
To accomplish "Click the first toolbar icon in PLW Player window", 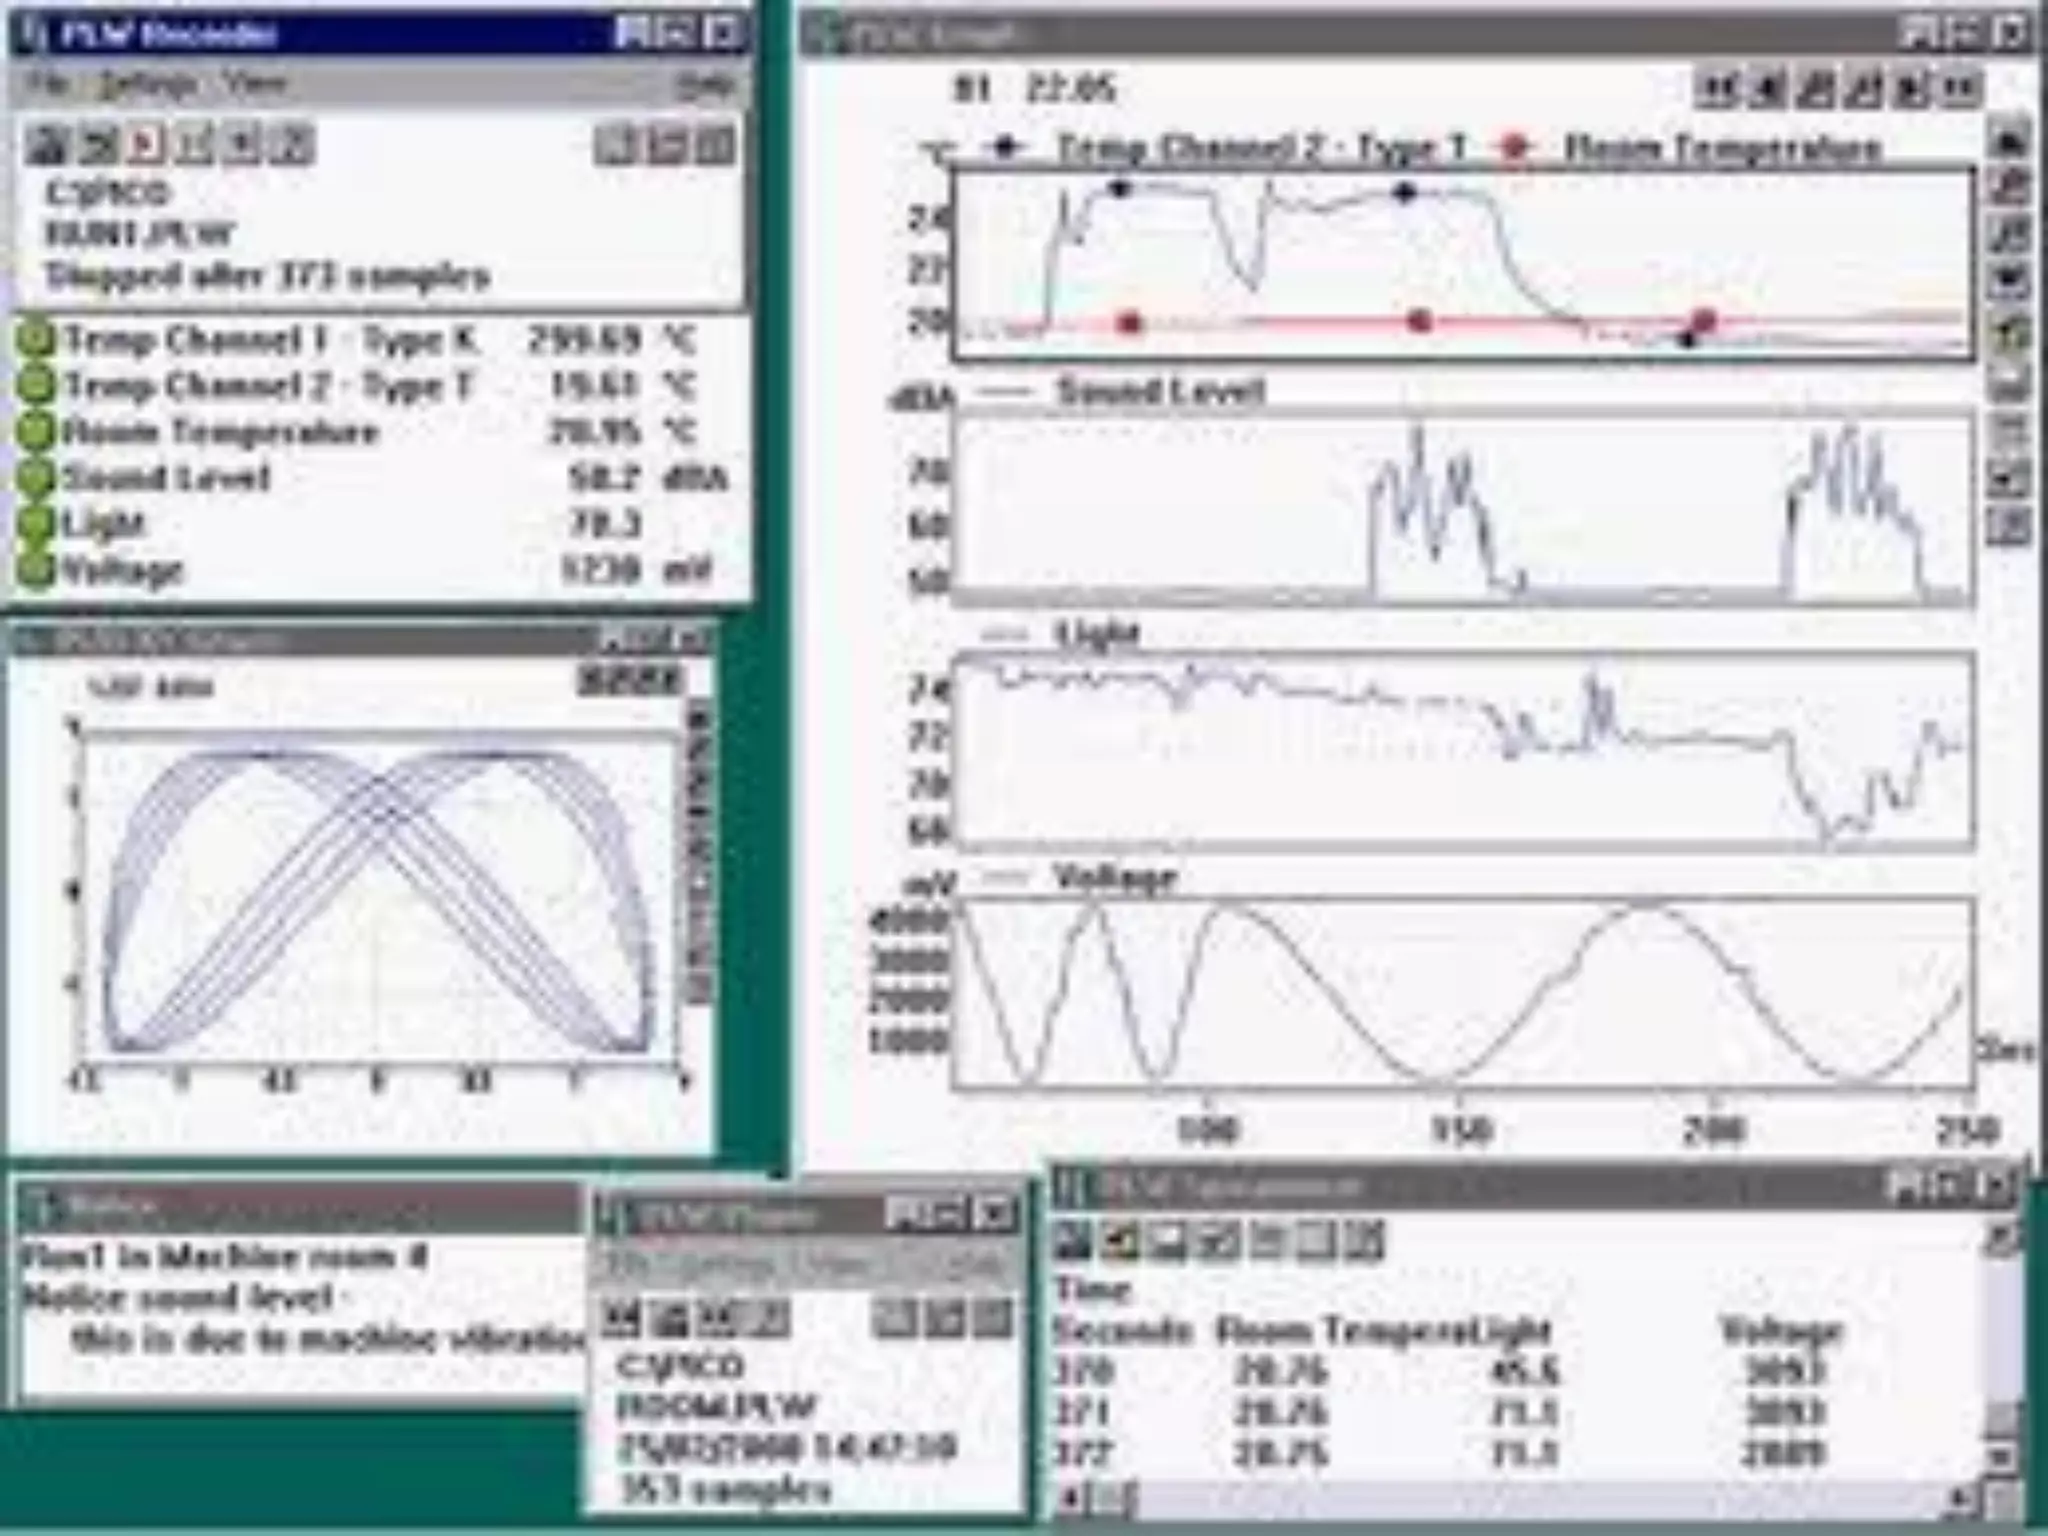I will (621, 1319).
